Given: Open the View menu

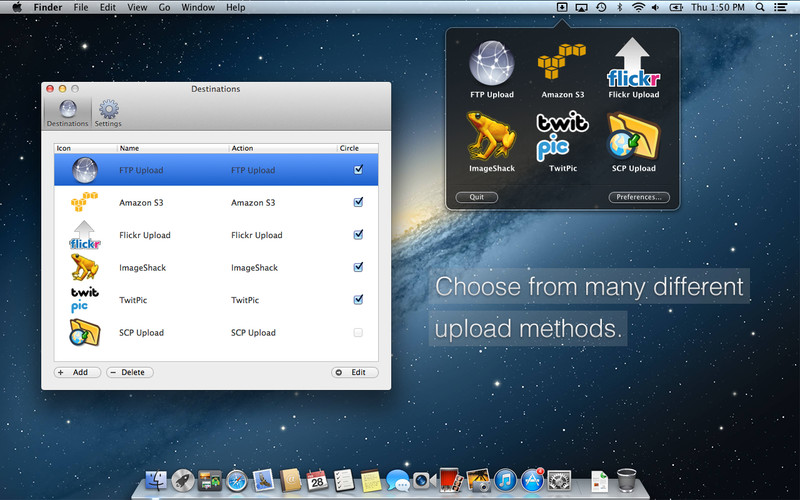Looking at the screenshot, I should pyautogui.click(x=137, y=7).
